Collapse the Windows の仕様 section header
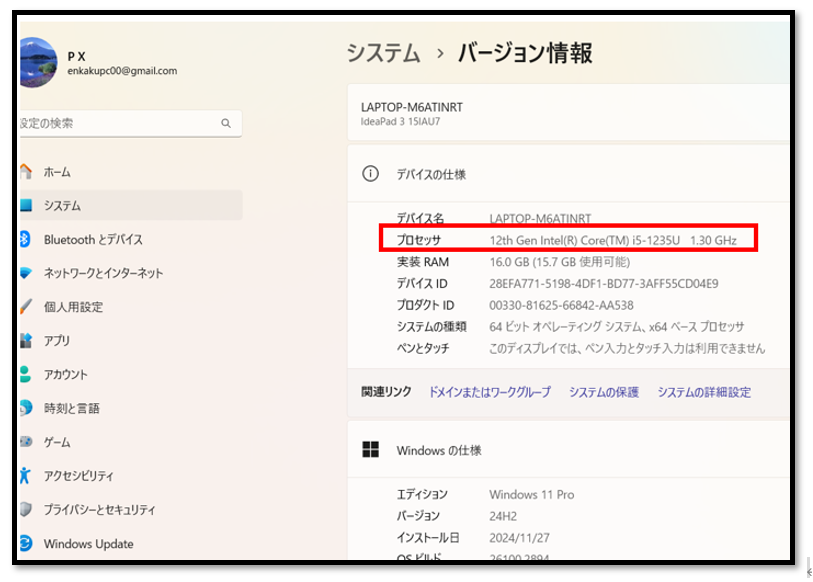The height and width of the screenshot is (582, 813). point(568,450)
